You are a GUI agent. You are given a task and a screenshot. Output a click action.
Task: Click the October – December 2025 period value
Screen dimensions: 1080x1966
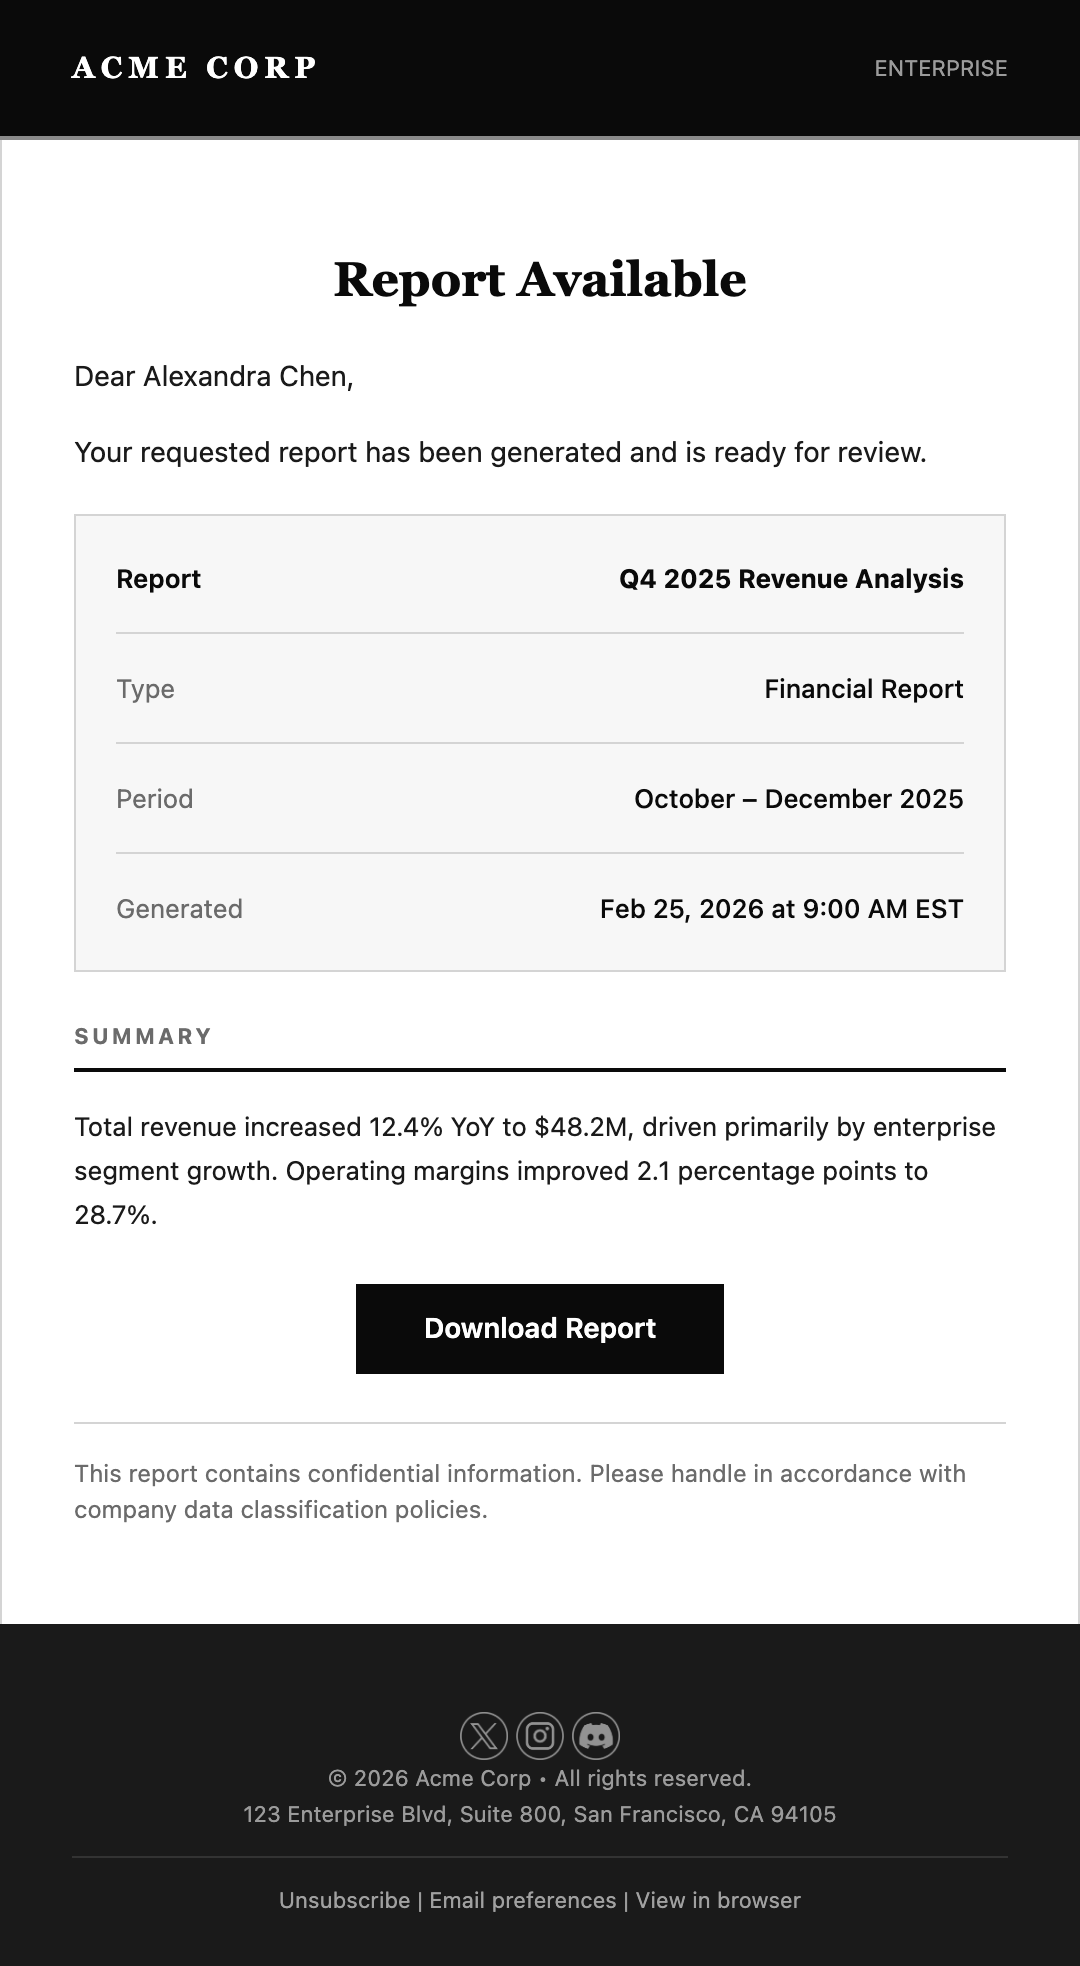click(x=799, y=799)
